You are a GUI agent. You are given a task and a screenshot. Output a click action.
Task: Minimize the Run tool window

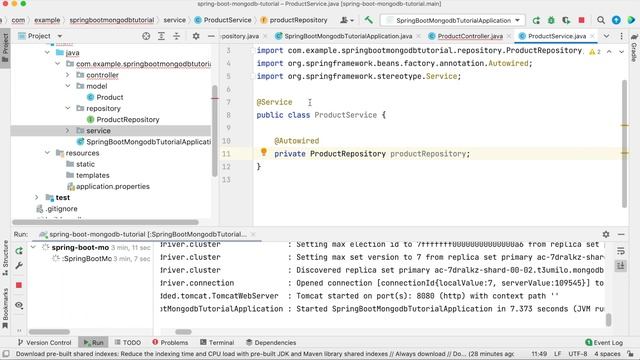621,234
